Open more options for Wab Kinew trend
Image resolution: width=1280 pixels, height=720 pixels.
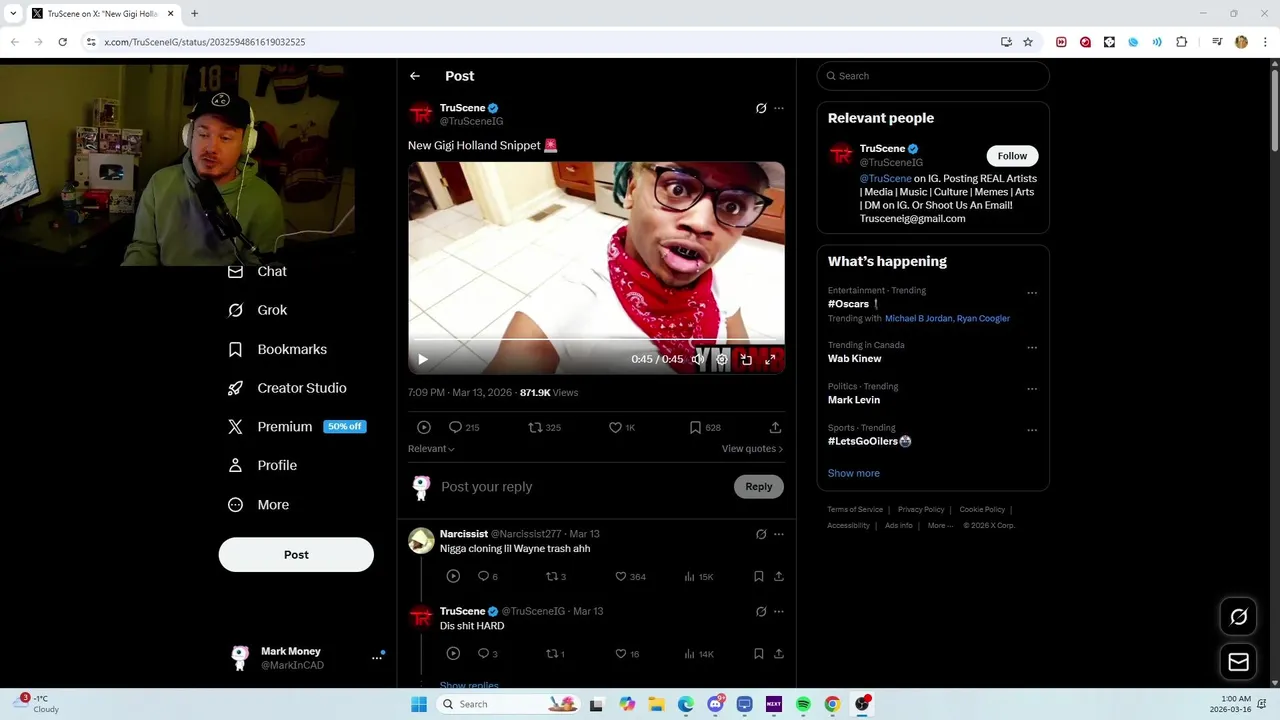(x=1032, y=348)
